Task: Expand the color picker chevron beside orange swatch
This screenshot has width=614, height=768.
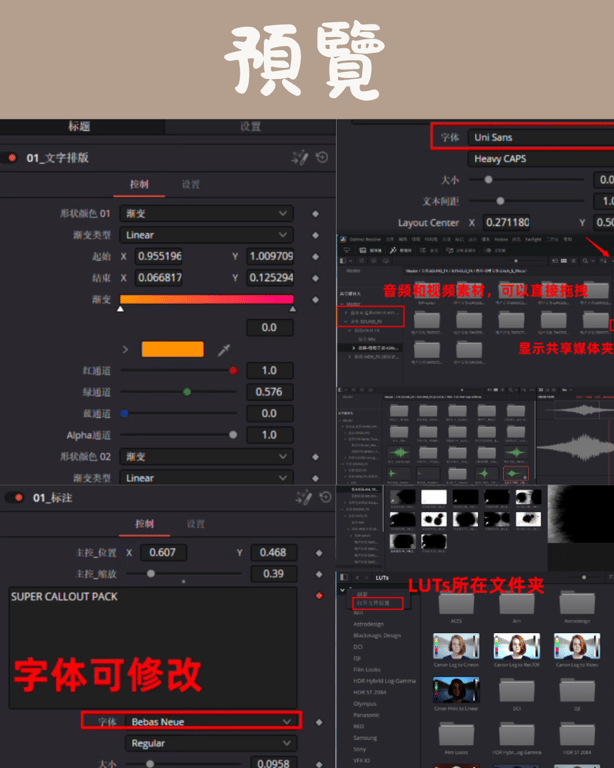Action: [x=125, y=349]
